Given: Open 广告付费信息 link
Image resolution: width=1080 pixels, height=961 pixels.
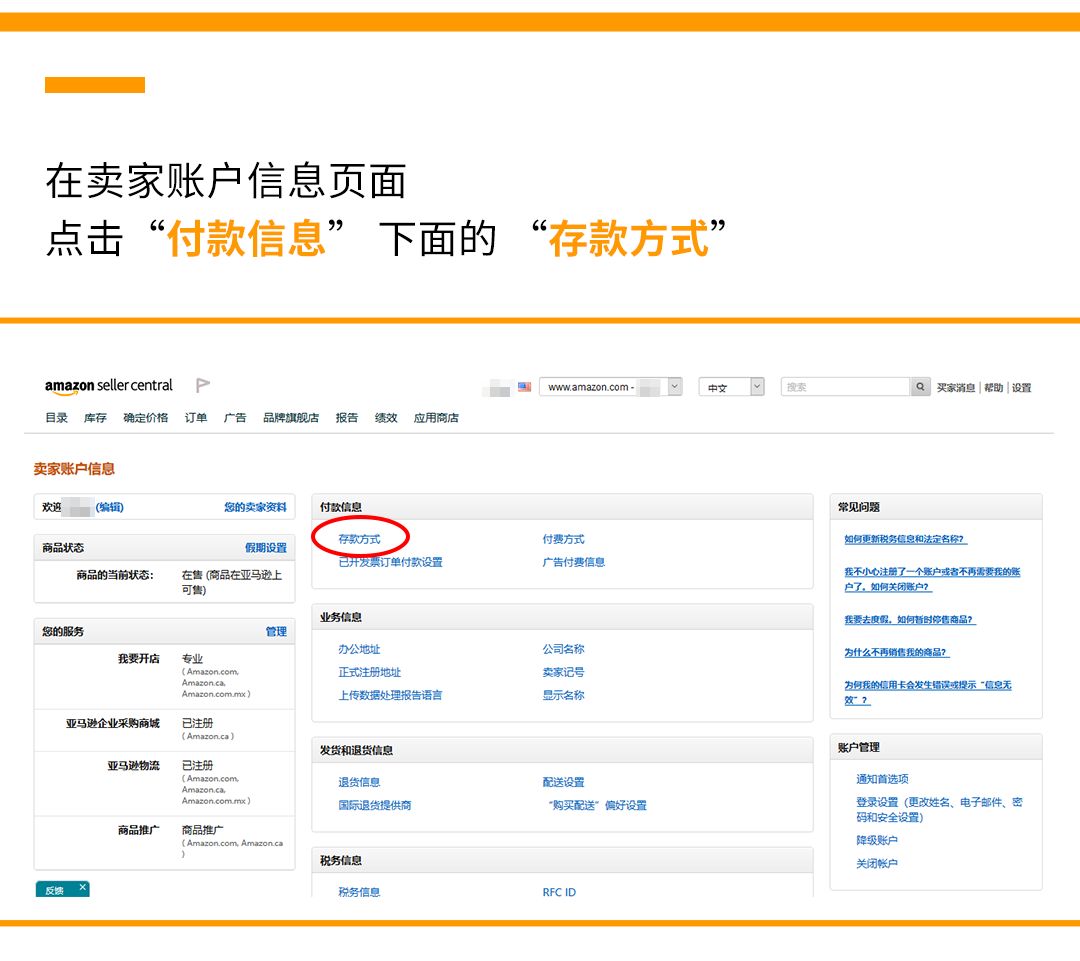Looking at the screenshot, I should tap(574, 562).
